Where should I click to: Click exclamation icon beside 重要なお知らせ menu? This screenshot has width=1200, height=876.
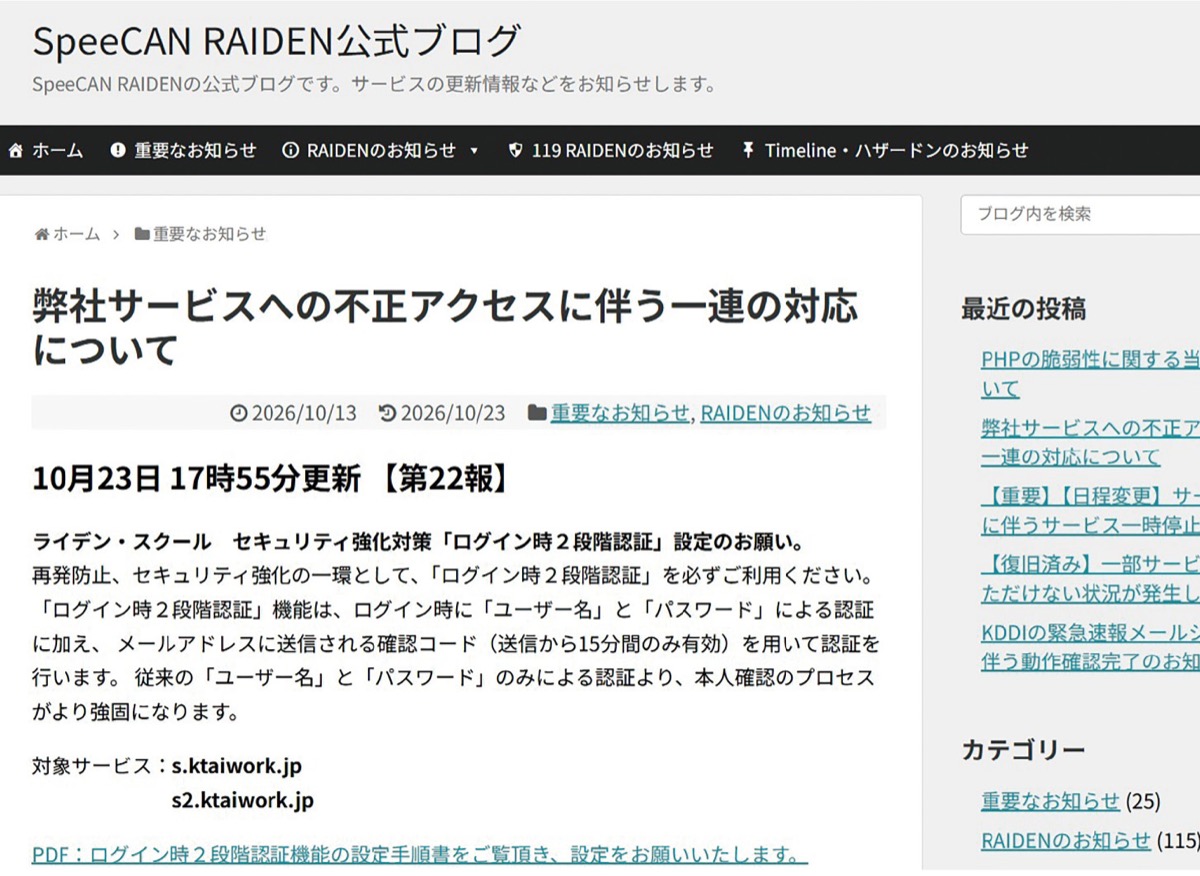click(118, 151)
